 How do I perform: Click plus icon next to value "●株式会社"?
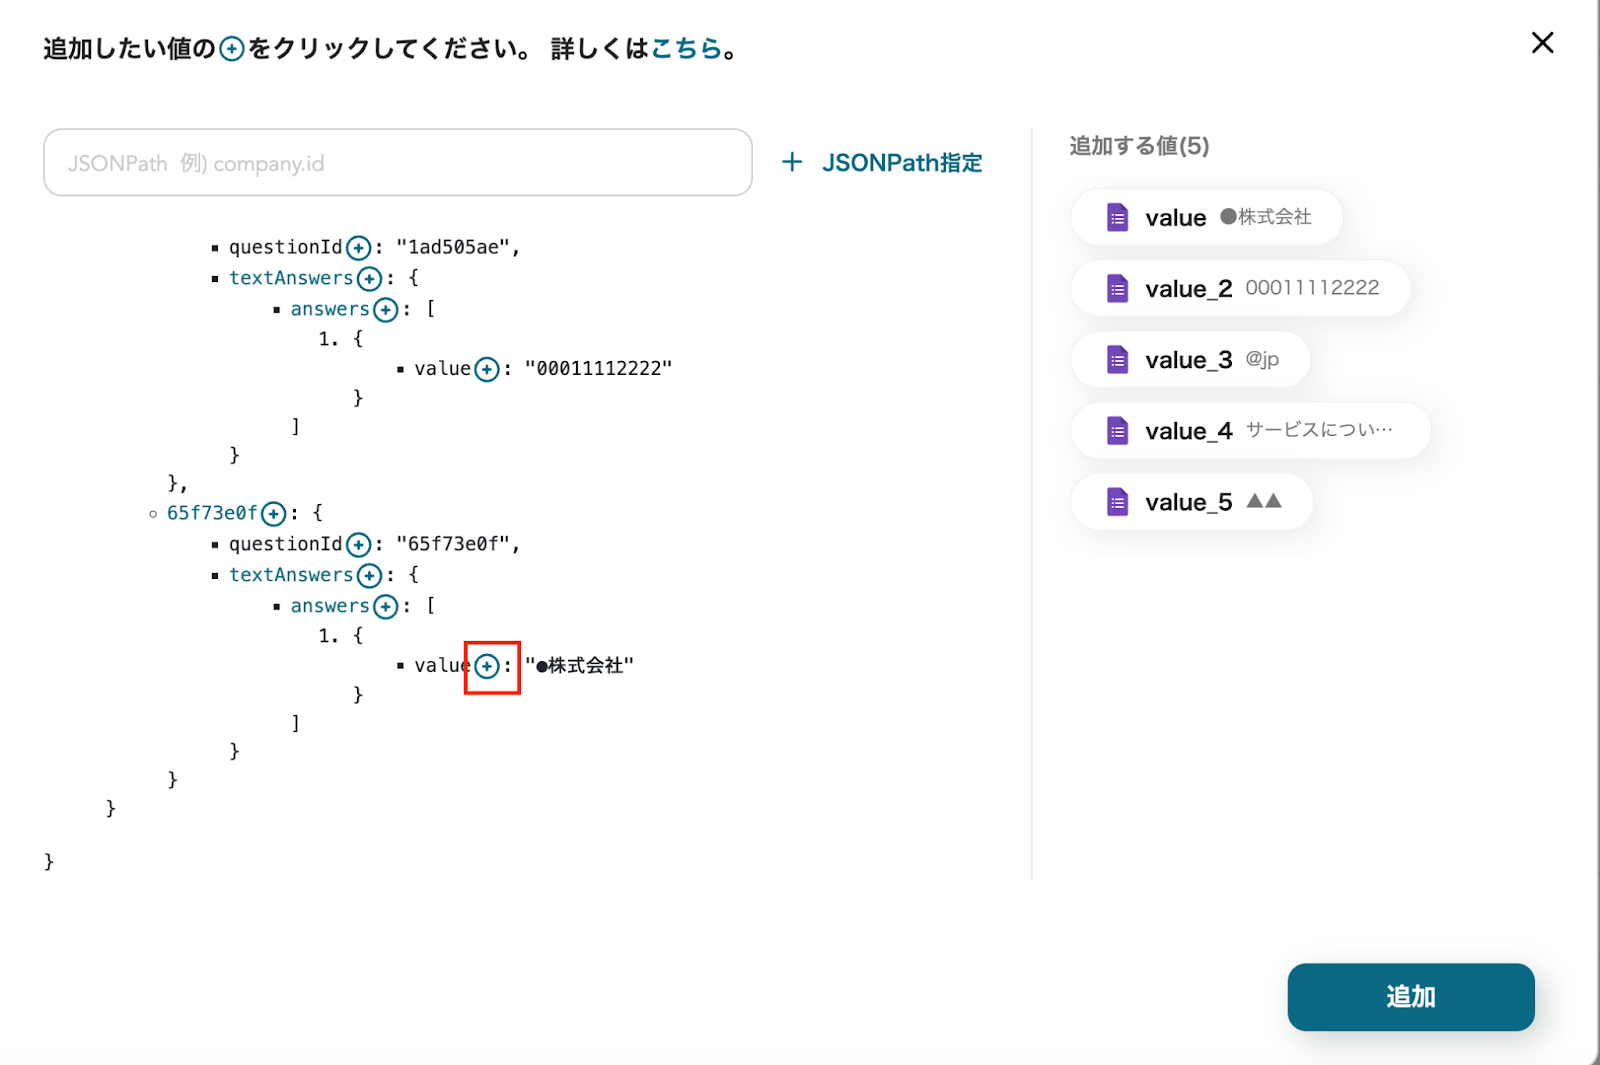[487, 666]
